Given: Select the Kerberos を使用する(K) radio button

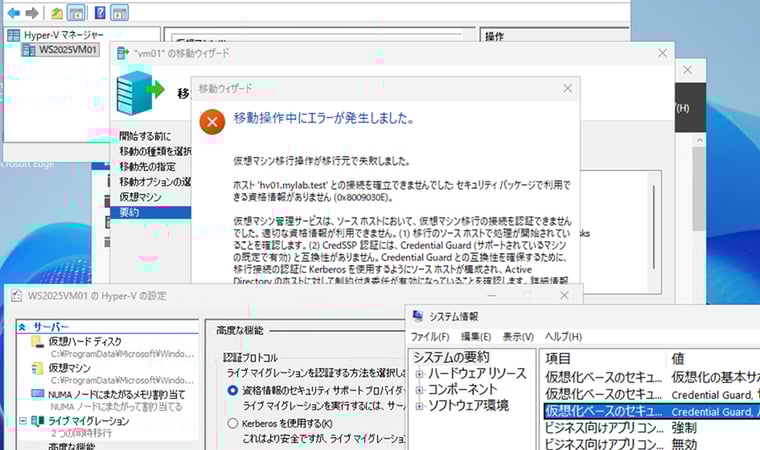Looking at the screenshot, I should coord(233,423).
